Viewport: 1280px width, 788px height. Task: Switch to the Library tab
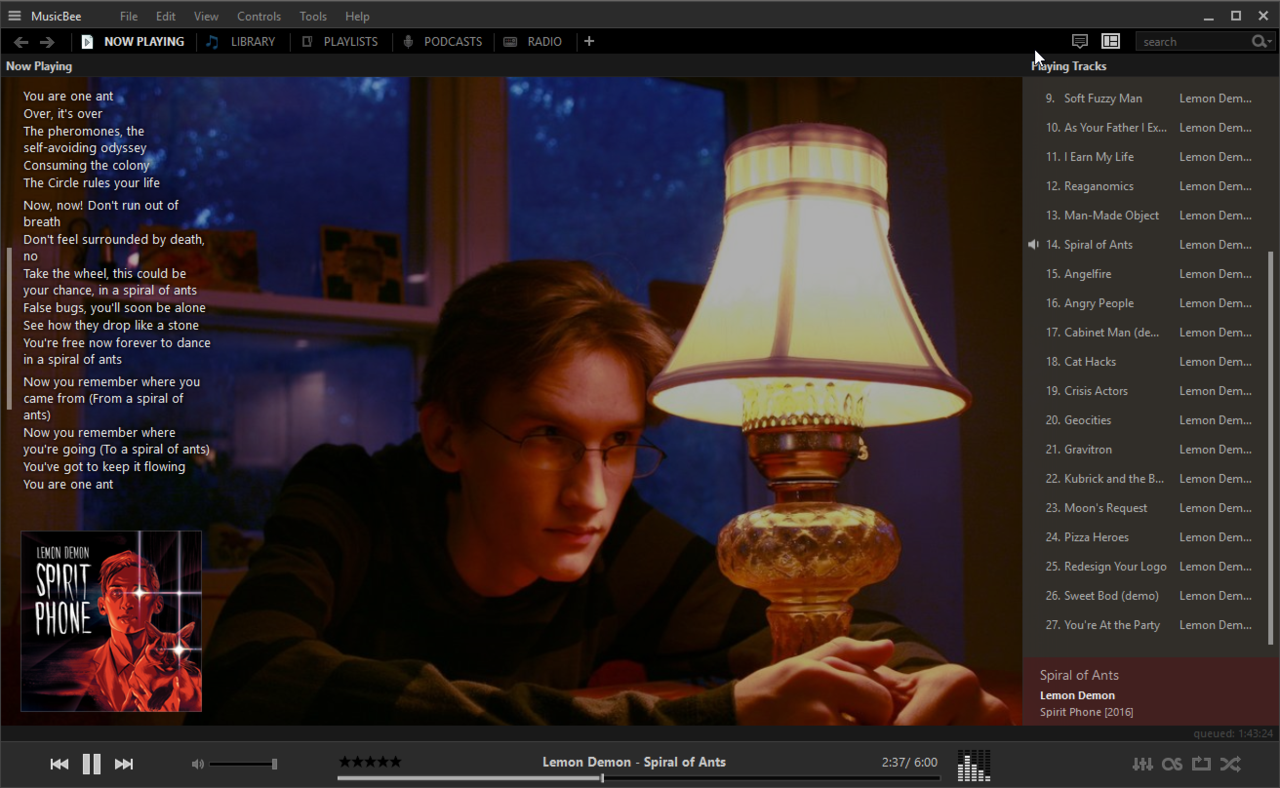pos(241,42)
